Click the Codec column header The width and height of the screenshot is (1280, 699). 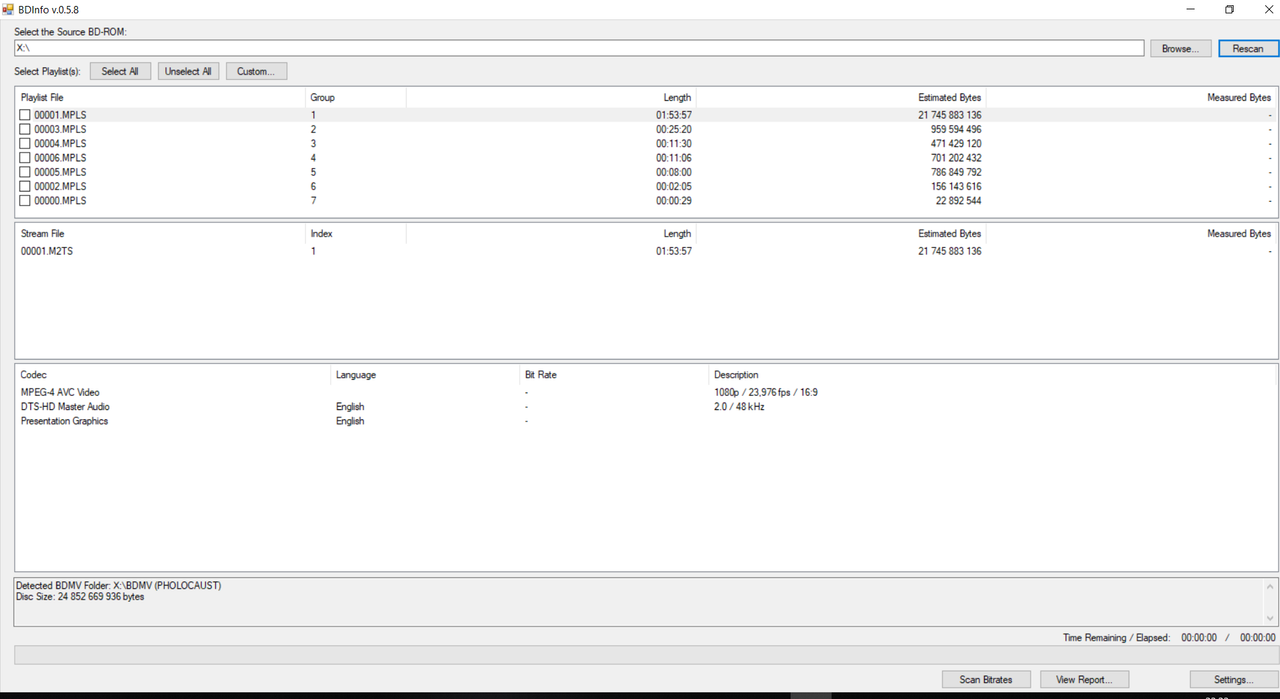[174, 375]
